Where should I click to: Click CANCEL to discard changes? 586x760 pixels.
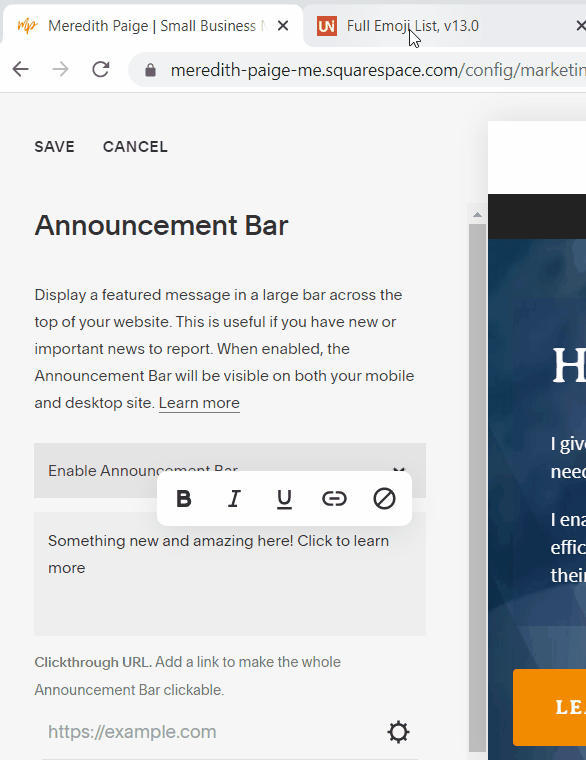click(135, 147)
